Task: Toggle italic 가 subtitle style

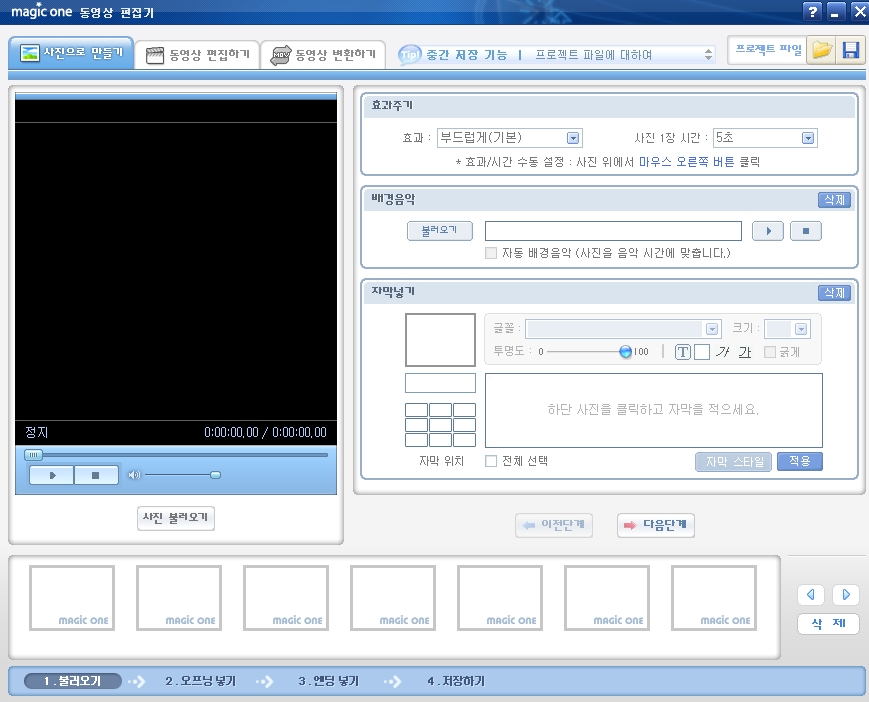Action: click(x=722, y=352)
